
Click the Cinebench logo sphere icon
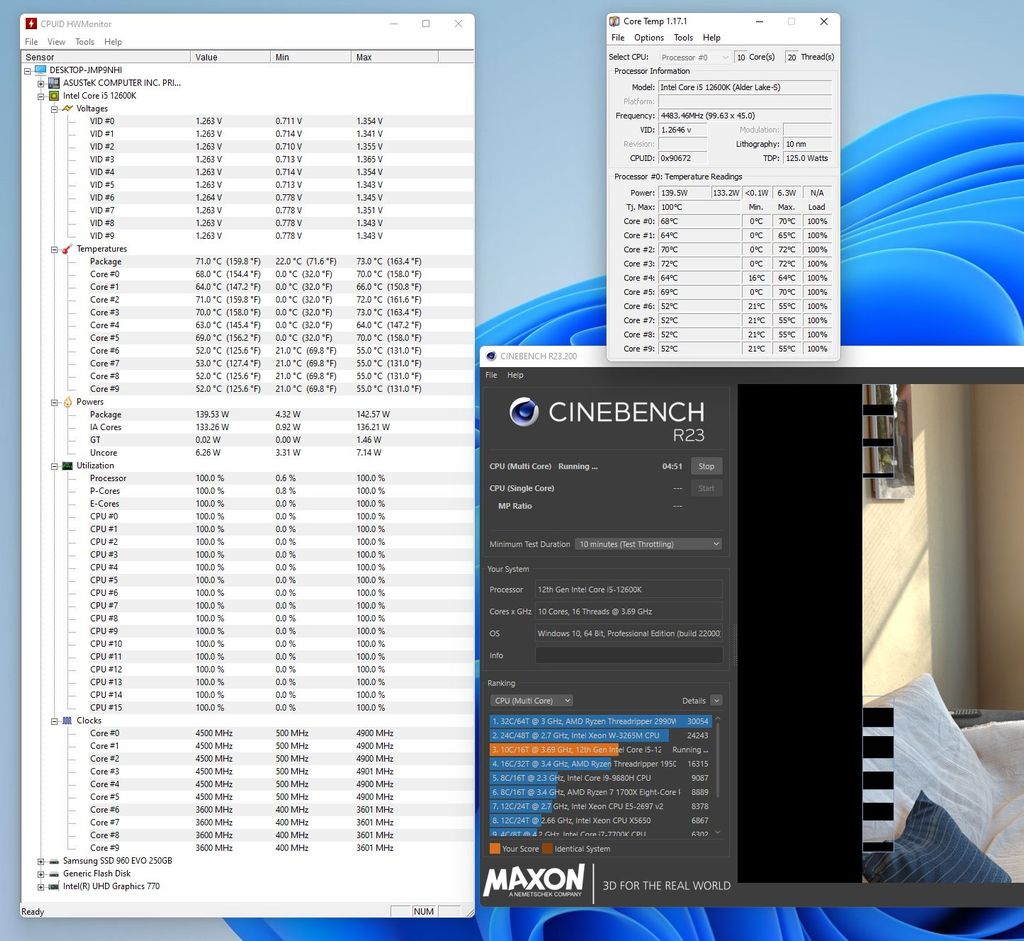(x=524, y=411)
